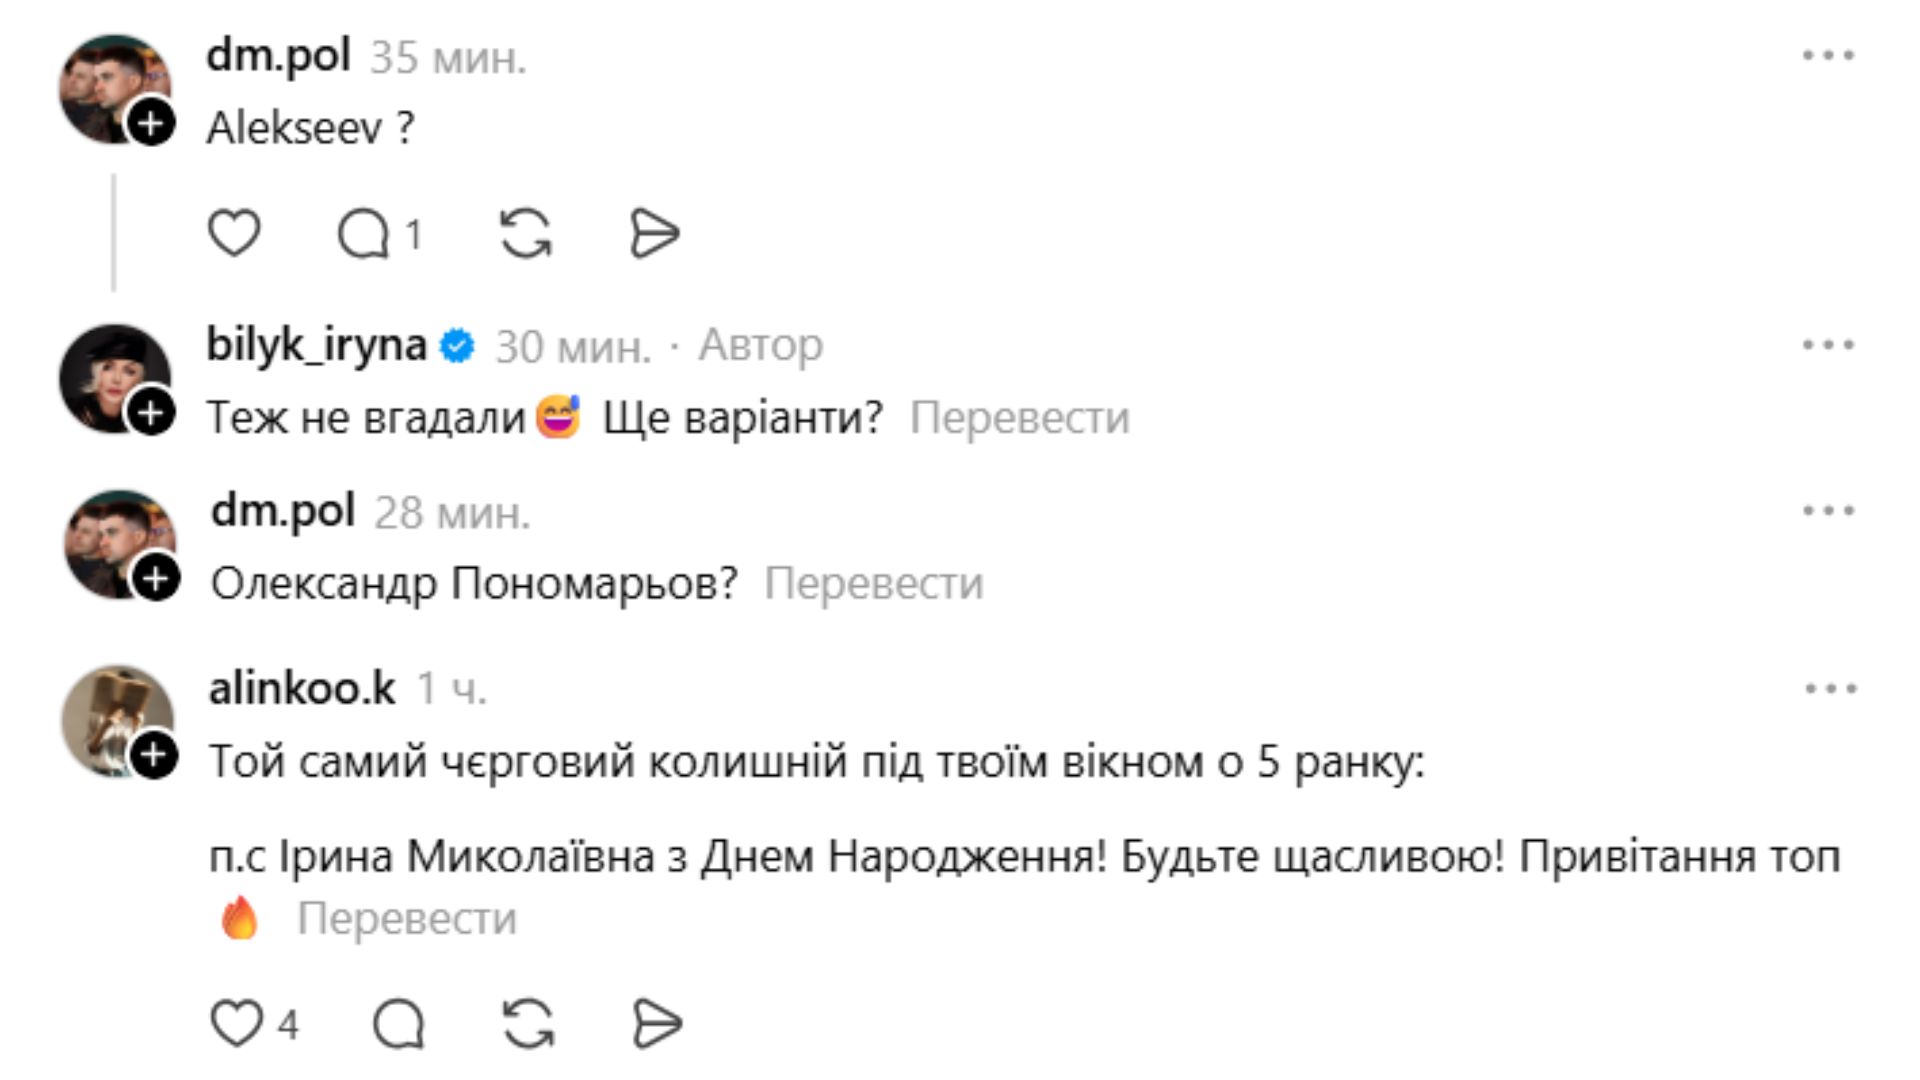The height and width of the screenshot is (1080, 1920).
Task: Follow alinkoo.k using the plus badge
Action: 154,755
